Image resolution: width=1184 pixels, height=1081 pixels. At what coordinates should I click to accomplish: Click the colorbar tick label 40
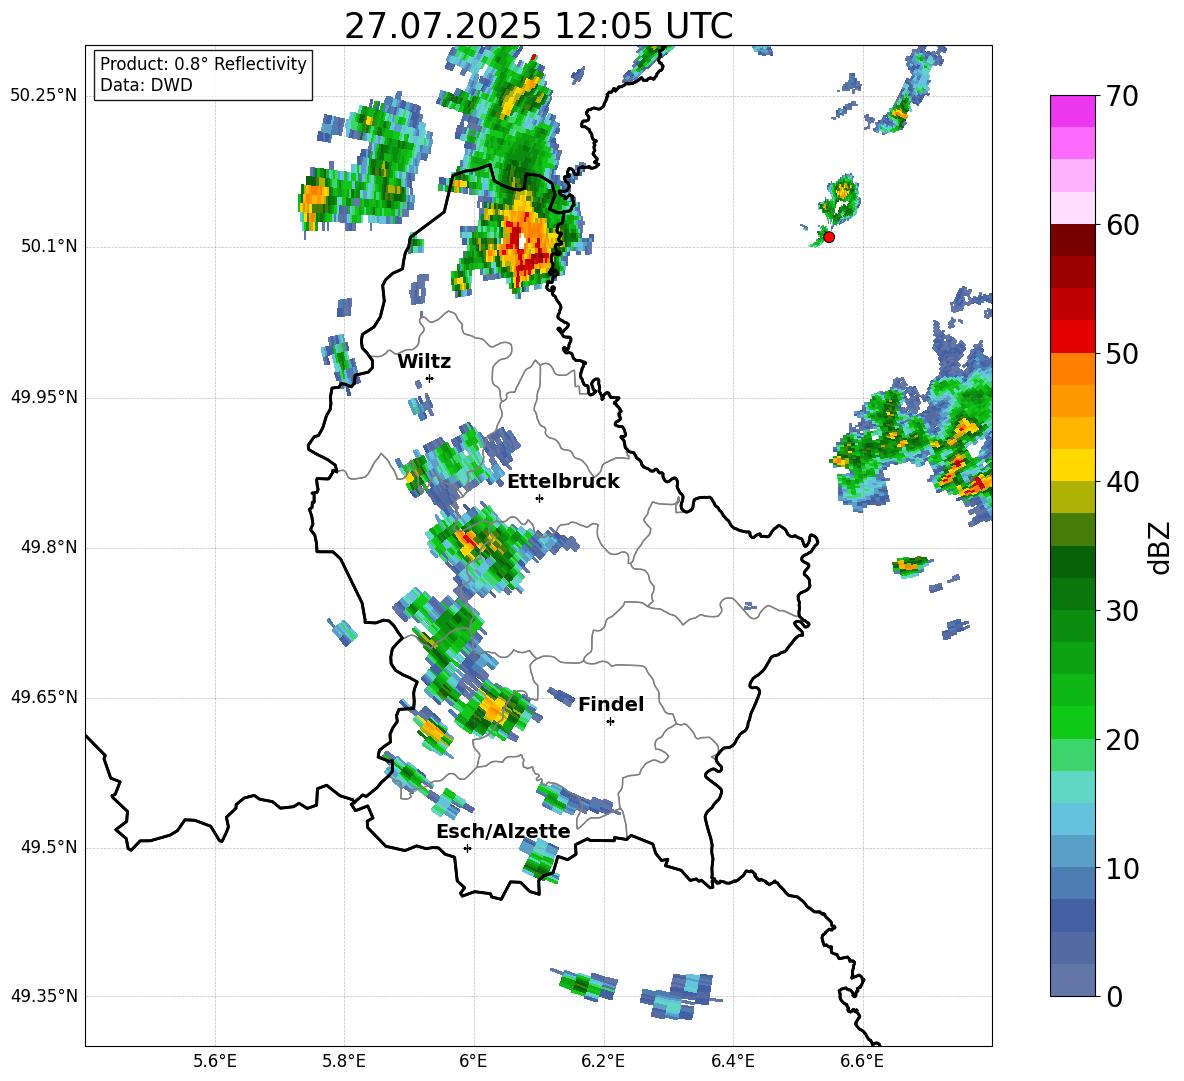[x=1122, y=482]
